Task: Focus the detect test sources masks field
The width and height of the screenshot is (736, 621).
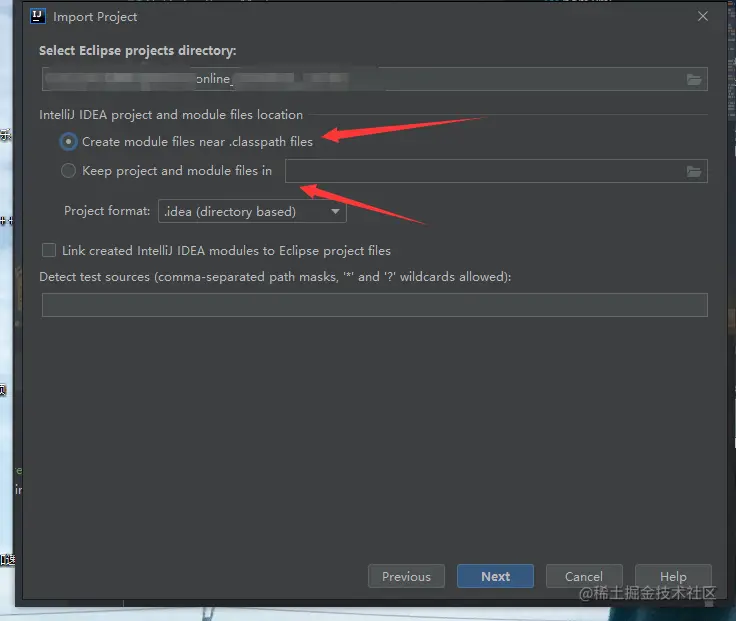Action: [x=375, y=305]
